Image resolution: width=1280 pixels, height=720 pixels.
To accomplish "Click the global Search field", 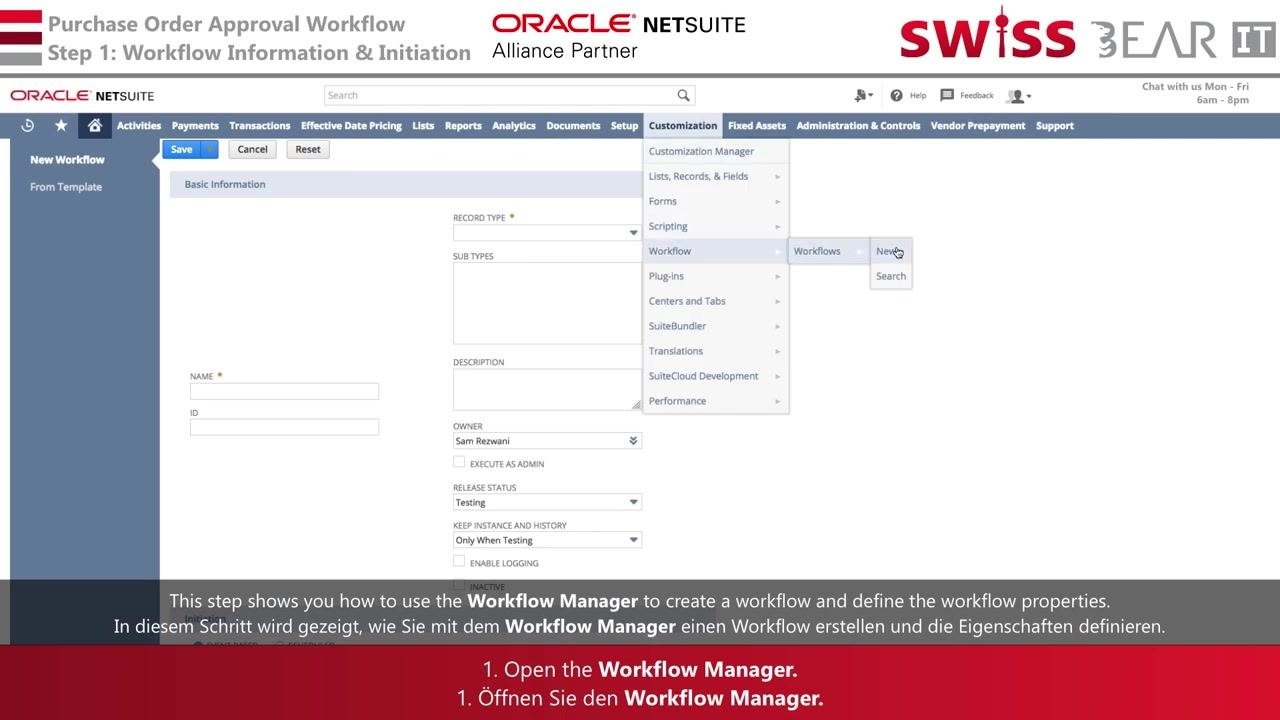I will pos(501,95).
